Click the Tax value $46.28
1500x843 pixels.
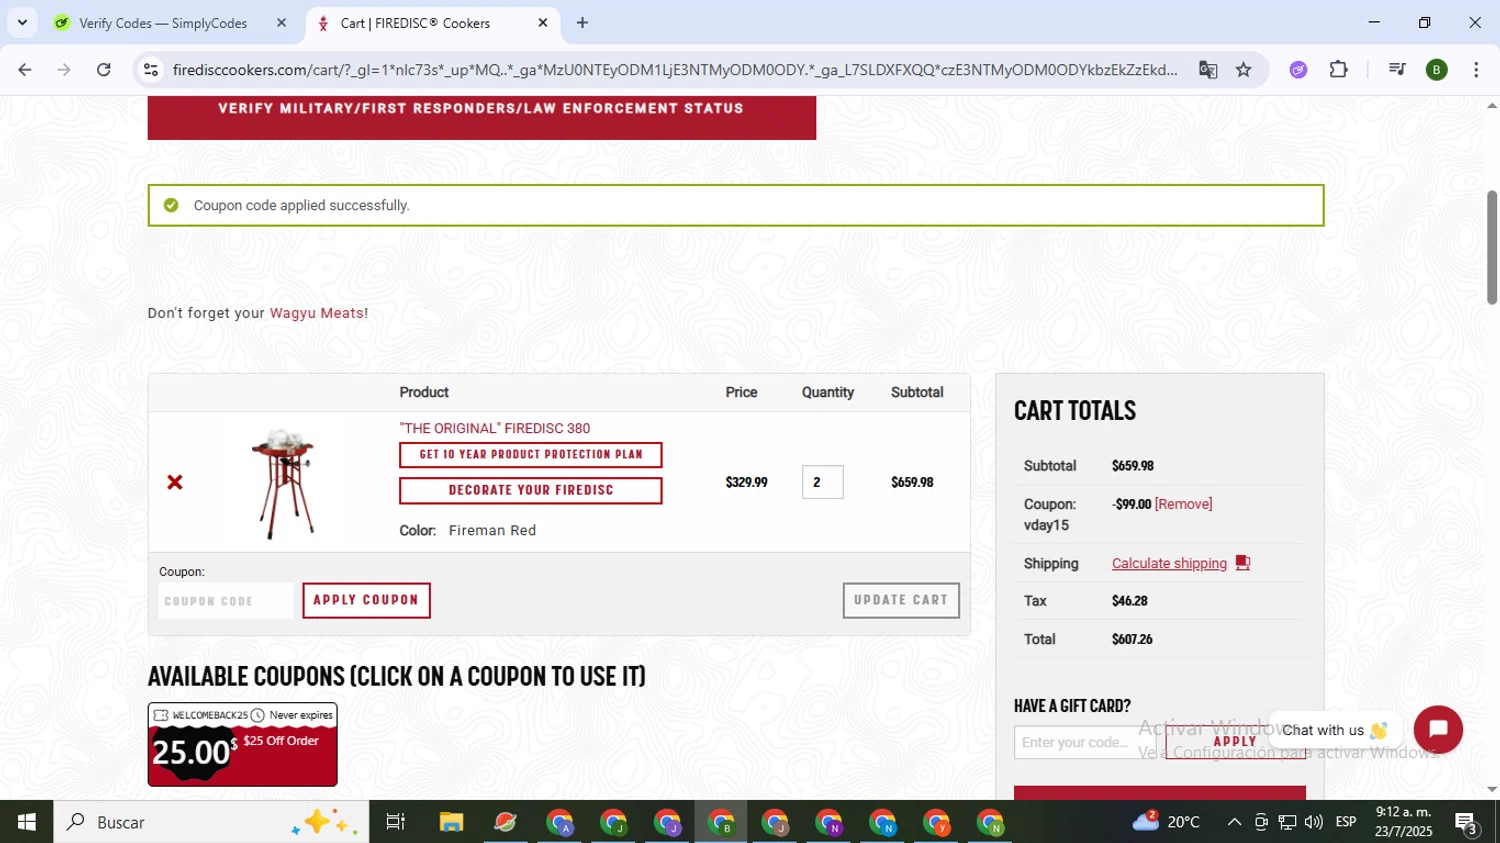click(1129, 601)
